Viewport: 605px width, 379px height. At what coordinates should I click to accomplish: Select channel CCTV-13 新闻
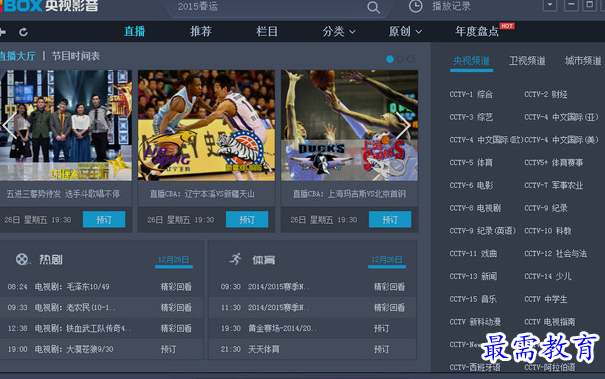[473, 277]
